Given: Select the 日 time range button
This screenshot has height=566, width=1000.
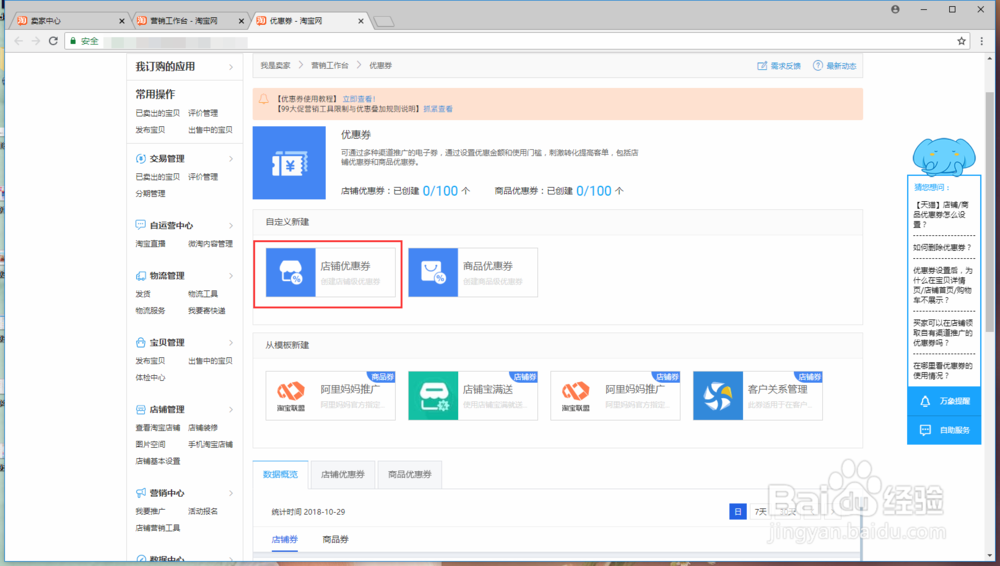Looking at the screenshot, I should pos(738,512).
